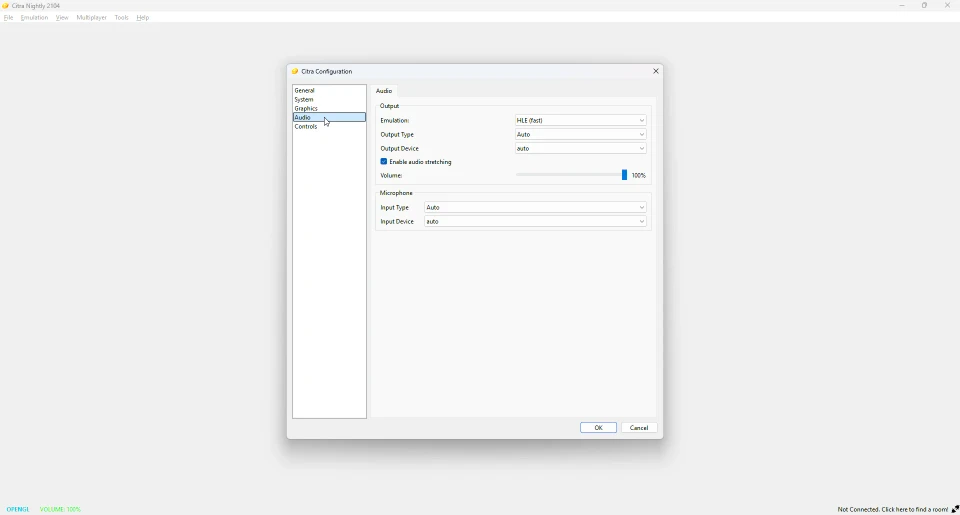Open the Output Device dropdown
Image resolution: width=960 pixels, height=515 pixels.
[580, 148]
